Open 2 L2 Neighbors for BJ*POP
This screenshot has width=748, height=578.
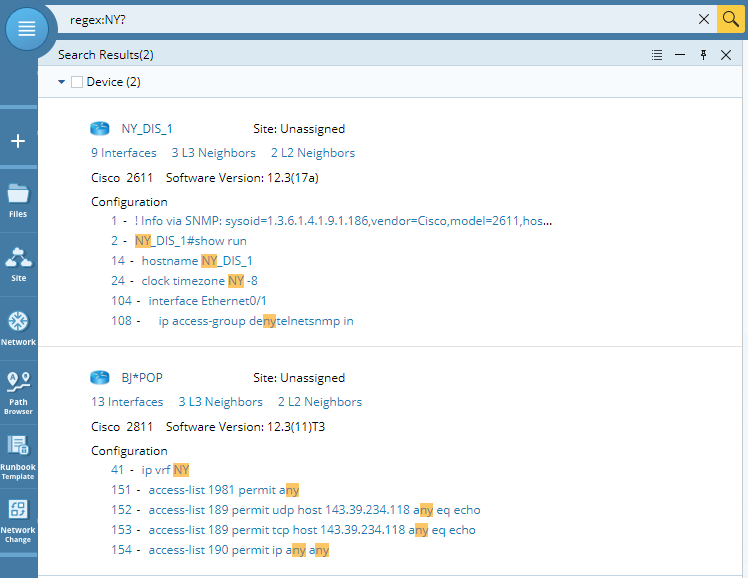pyautogui.click(x=320, y=402)
